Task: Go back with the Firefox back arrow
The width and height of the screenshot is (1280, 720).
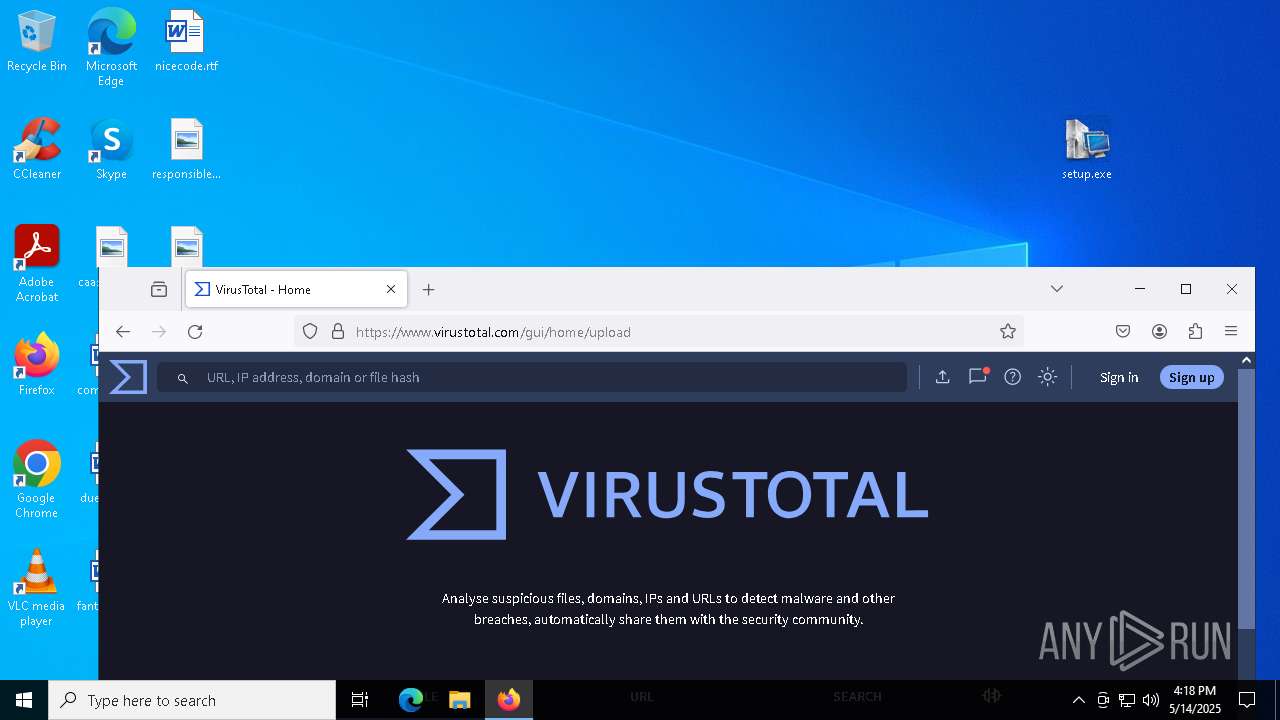Action: tap(123, 332)
